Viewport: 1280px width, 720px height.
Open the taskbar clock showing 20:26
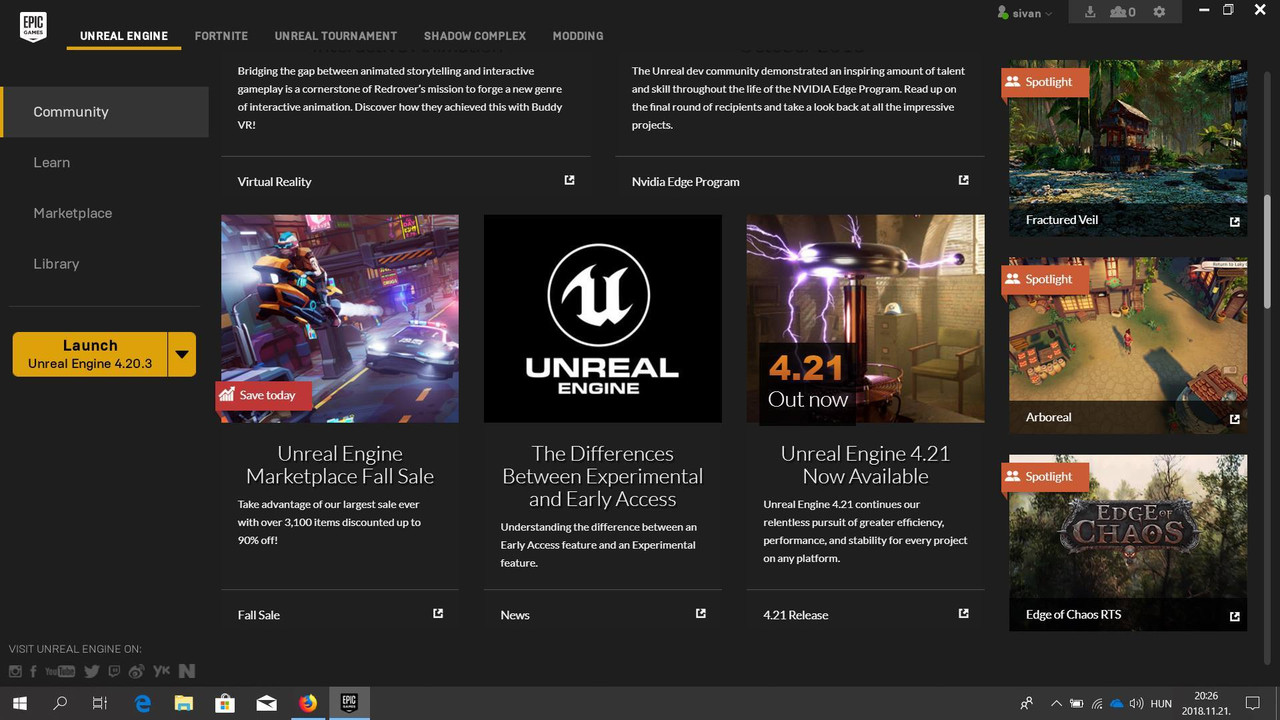click(1206, 703)
